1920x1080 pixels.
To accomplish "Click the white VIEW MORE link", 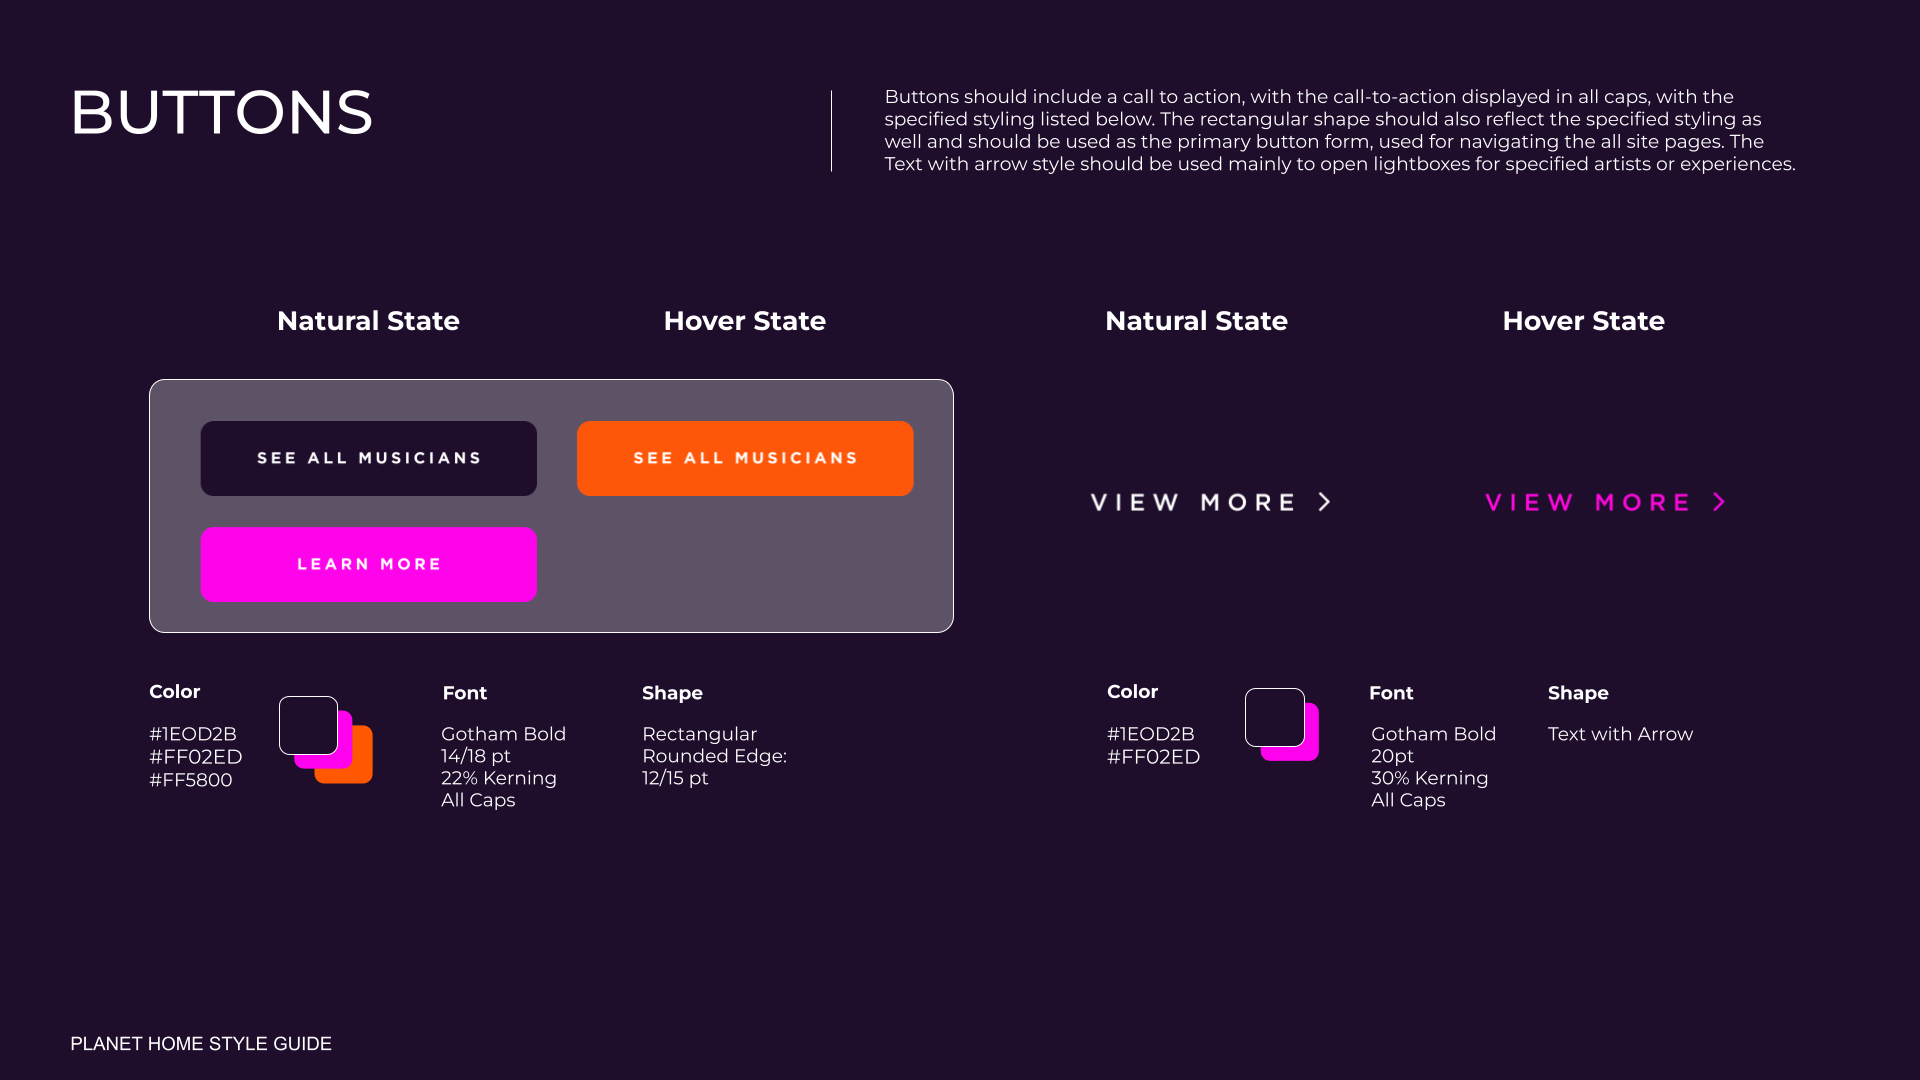I will click(1193, 502).
